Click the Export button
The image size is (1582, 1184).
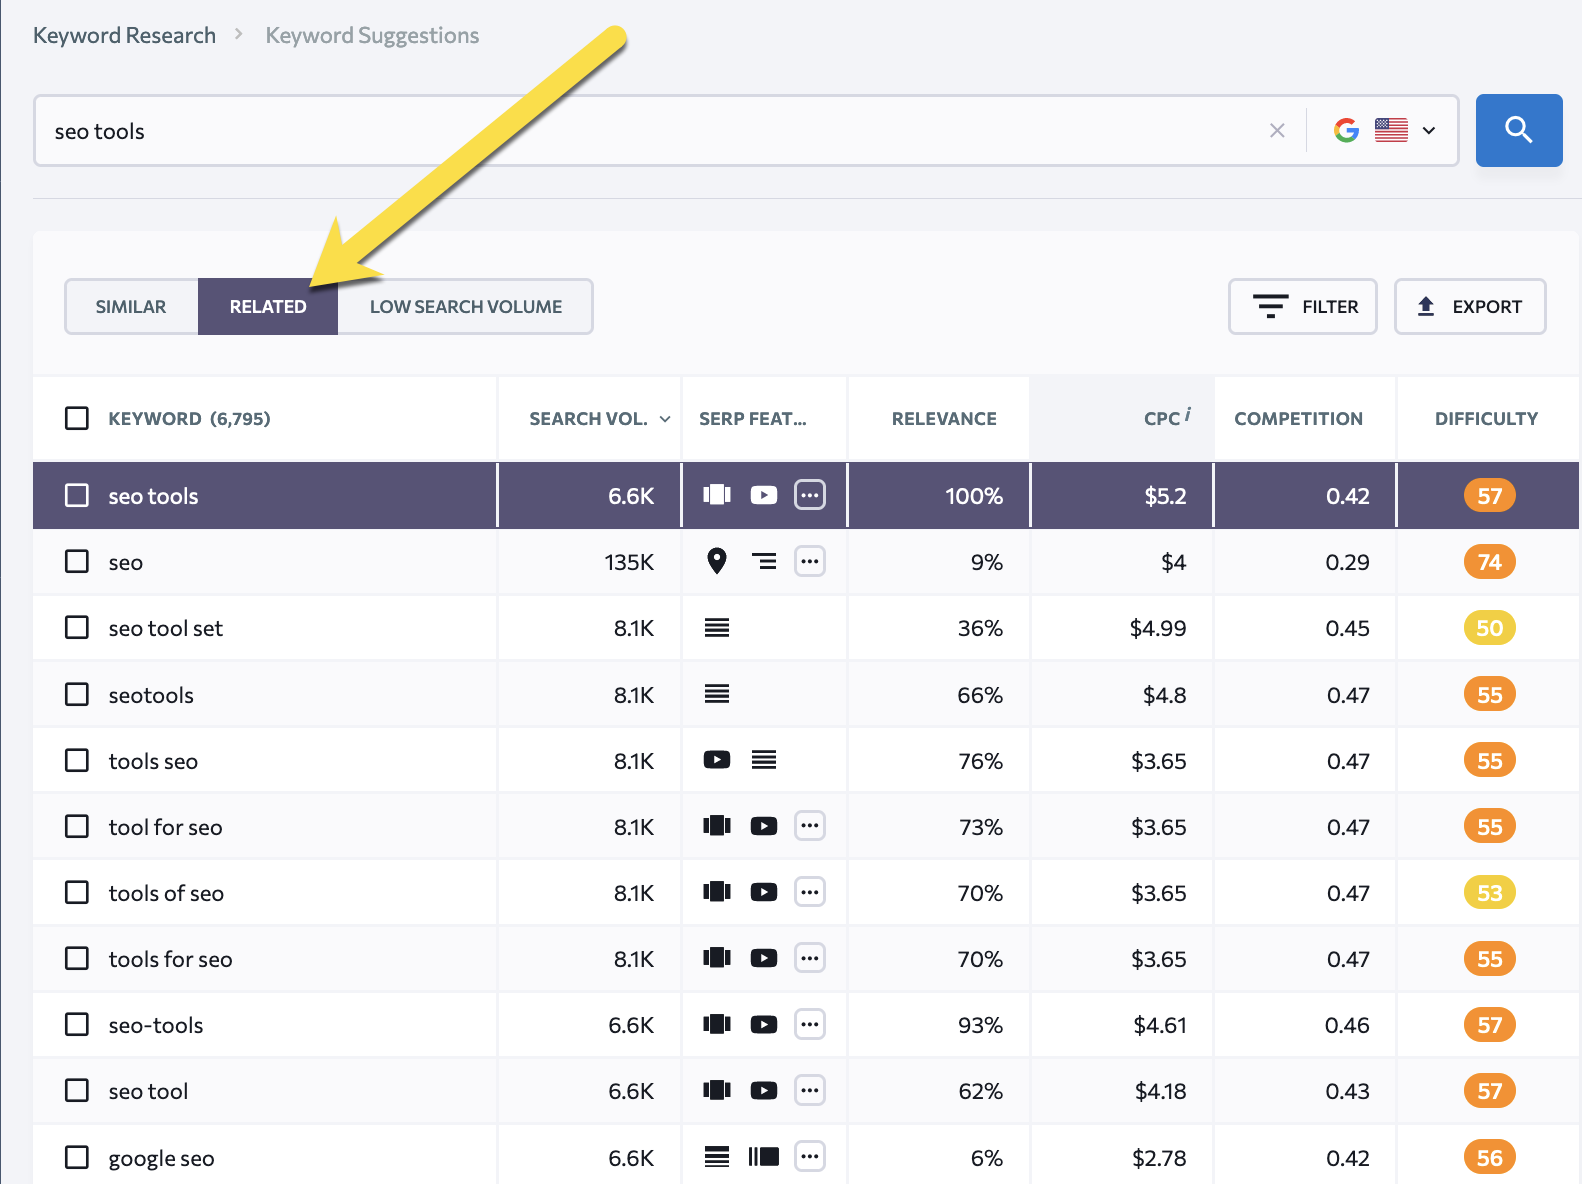point(1470,306)
